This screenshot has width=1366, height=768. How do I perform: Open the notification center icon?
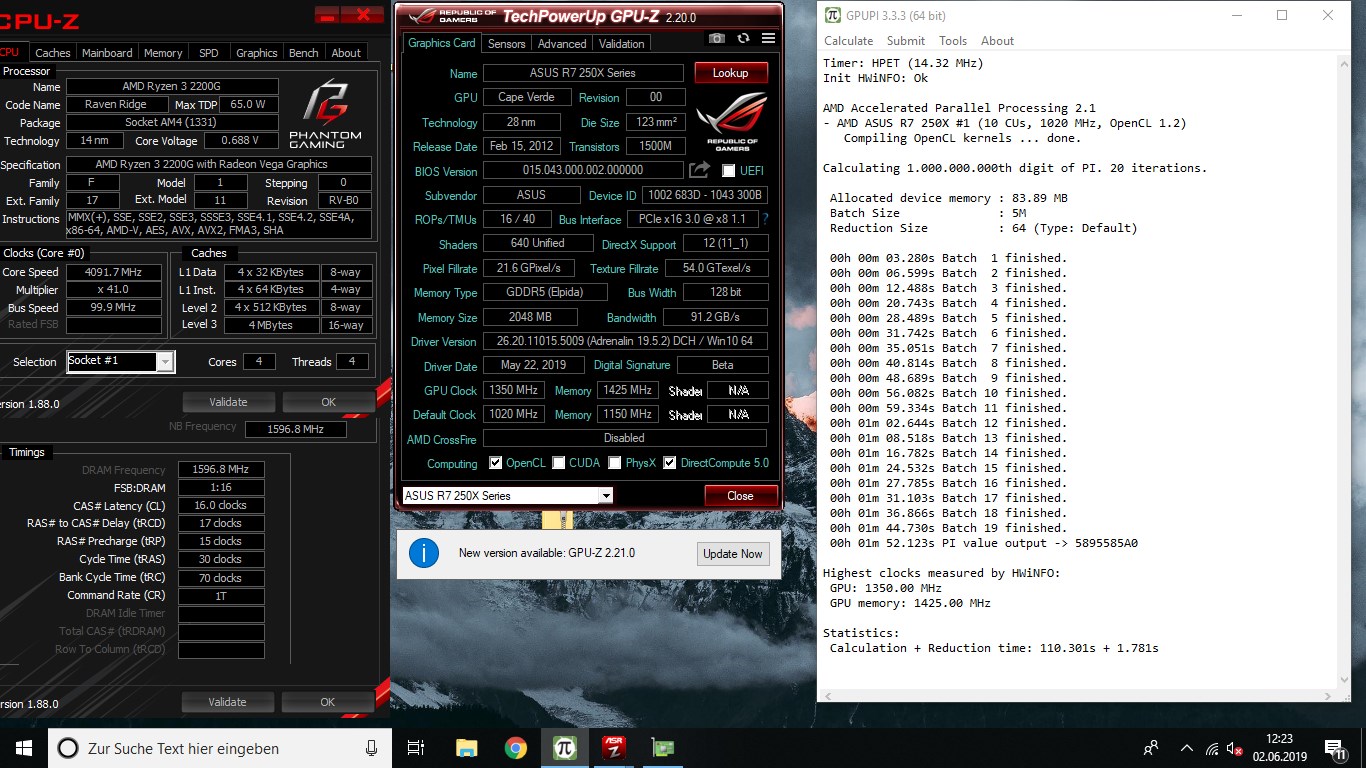click(1334, 747)
